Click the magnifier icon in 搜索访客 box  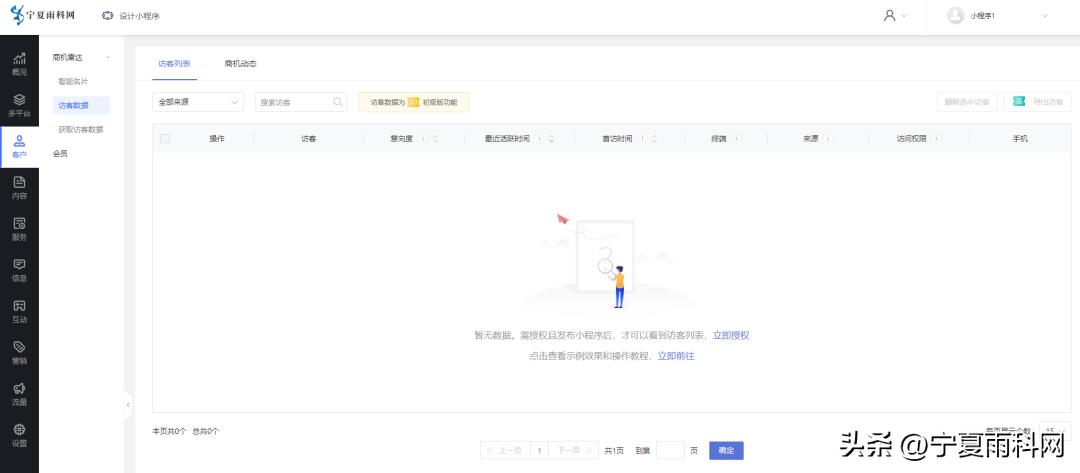(x=338, y=102)
